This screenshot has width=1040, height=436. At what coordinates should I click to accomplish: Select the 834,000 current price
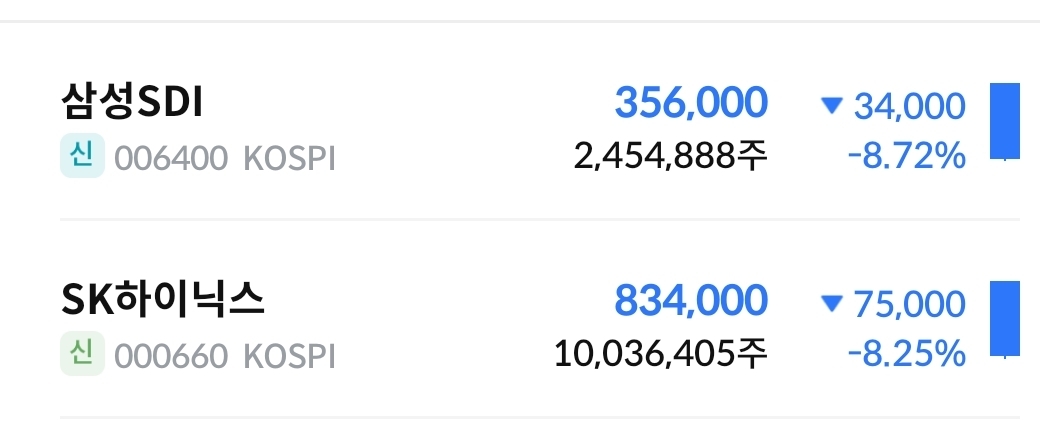pyautogui.click(x=691, y=300)
